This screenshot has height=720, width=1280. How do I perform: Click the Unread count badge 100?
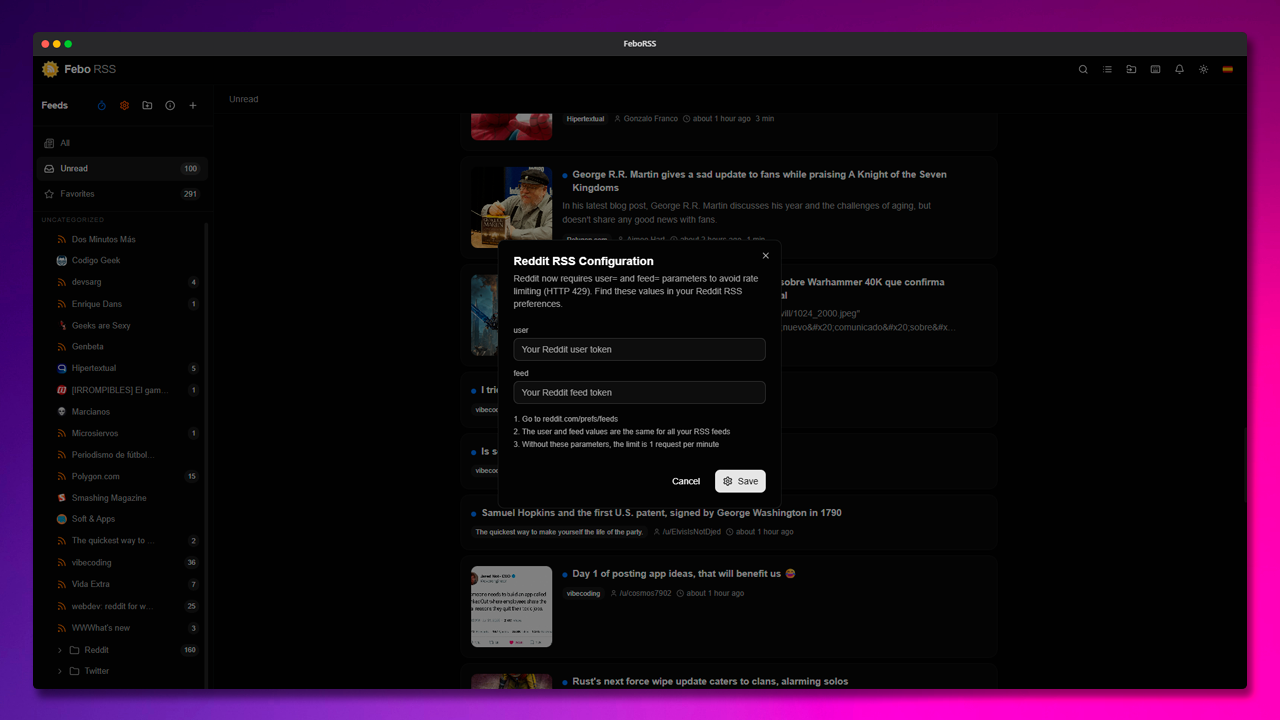point(190,169)
